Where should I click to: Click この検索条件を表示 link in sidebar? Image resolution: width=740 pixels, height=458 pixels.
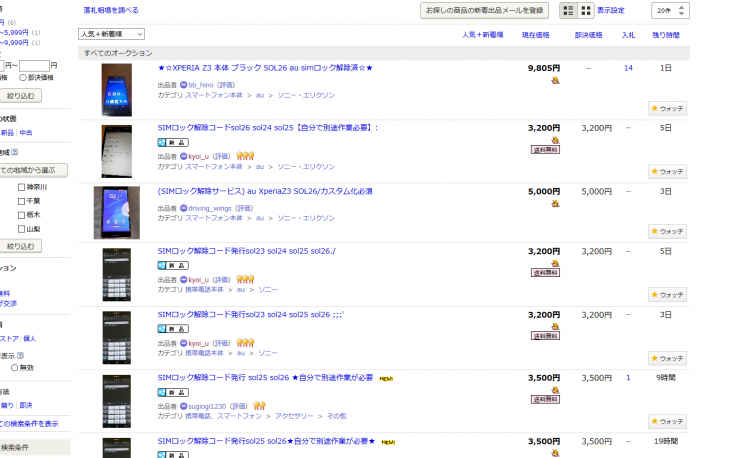point(29,424)
